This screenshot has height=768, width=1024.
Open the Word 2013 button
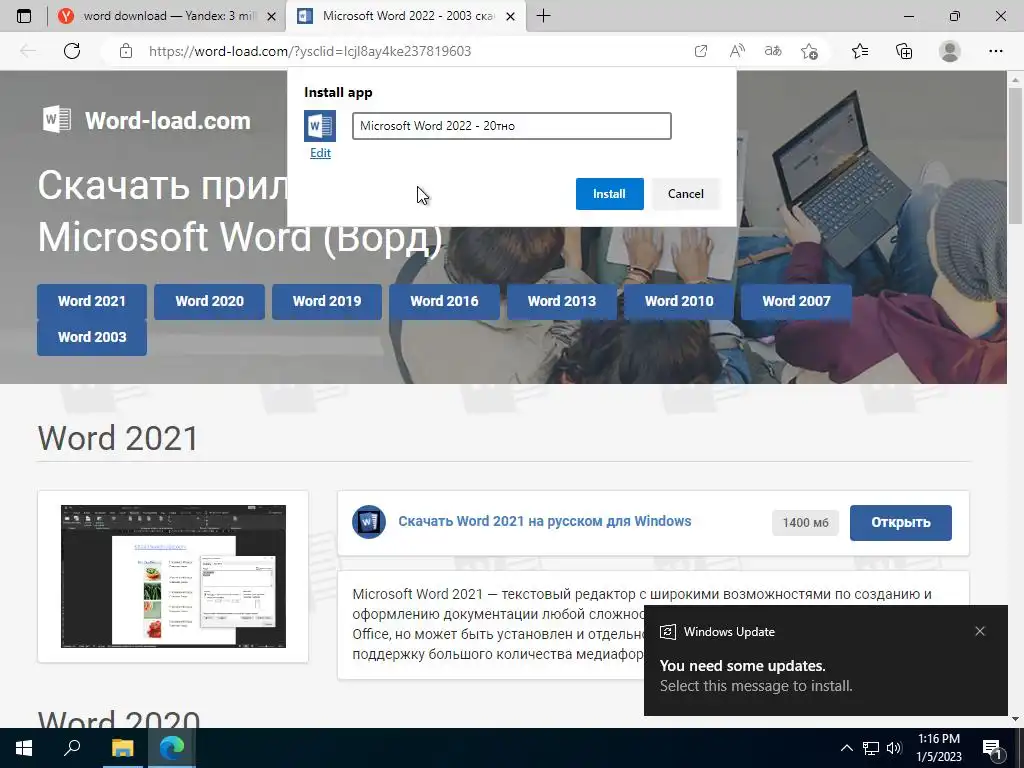562,302
